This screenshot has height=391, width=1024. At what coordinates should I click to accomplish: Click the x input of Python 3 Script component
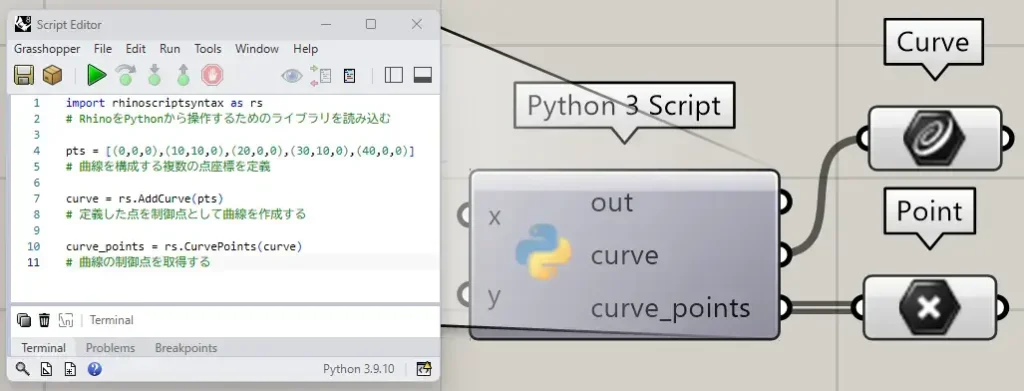(494, 216)
